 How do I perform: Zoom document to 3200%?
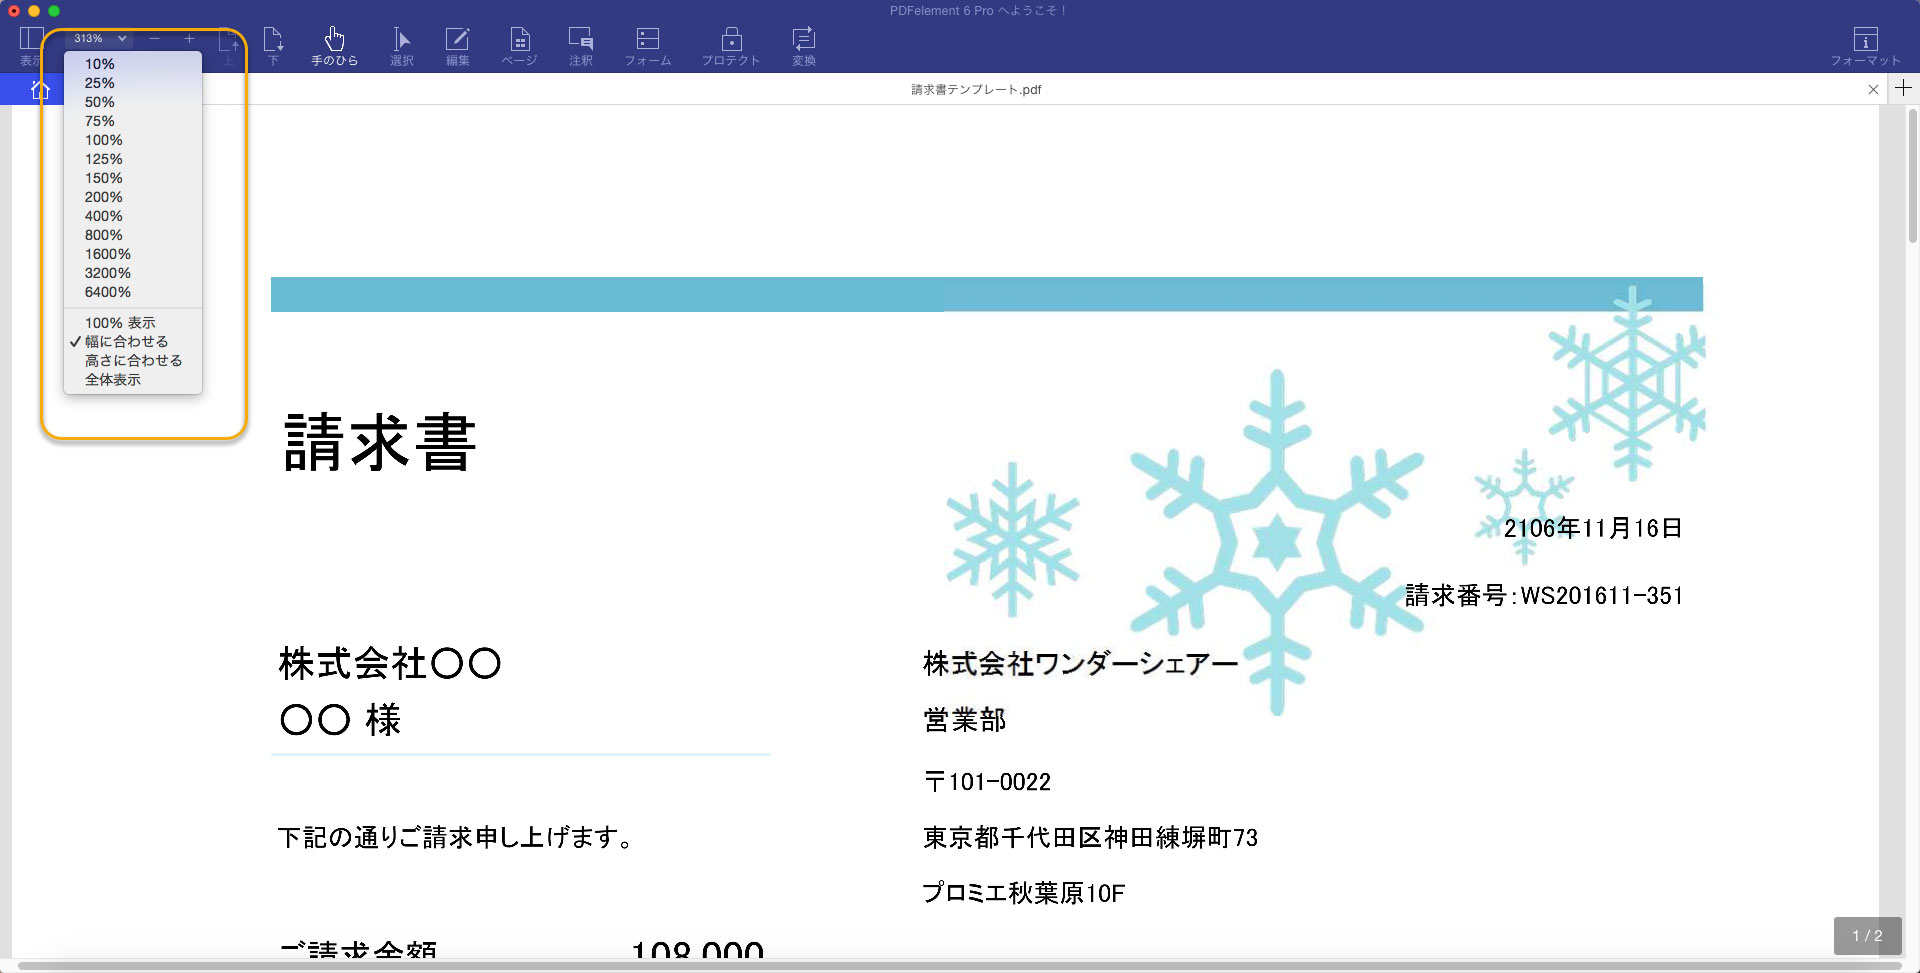click(x=133, y=273)
